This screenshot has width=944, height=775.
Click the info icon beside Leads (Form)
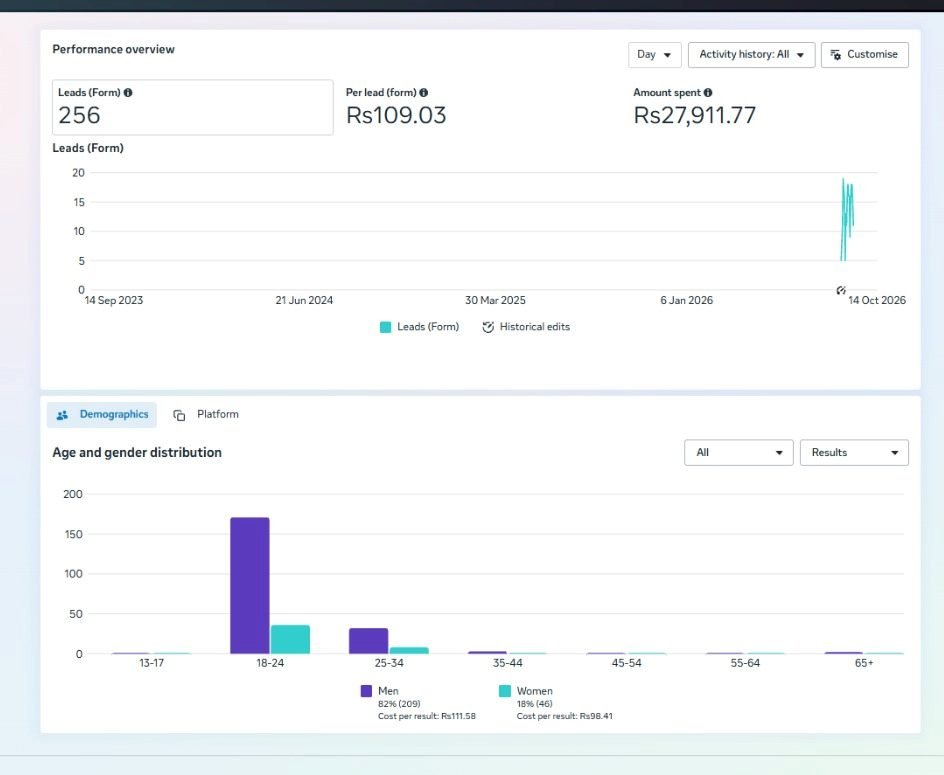[128, 93]
